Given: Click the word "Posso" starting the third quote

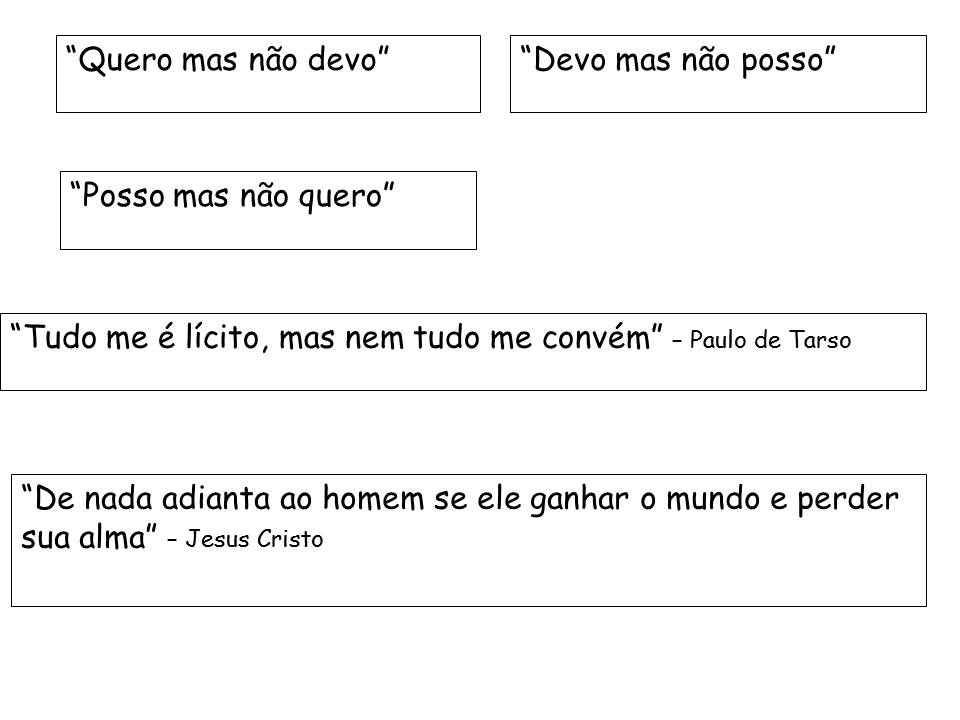Looking at the screenshot, I should point(123,197).
